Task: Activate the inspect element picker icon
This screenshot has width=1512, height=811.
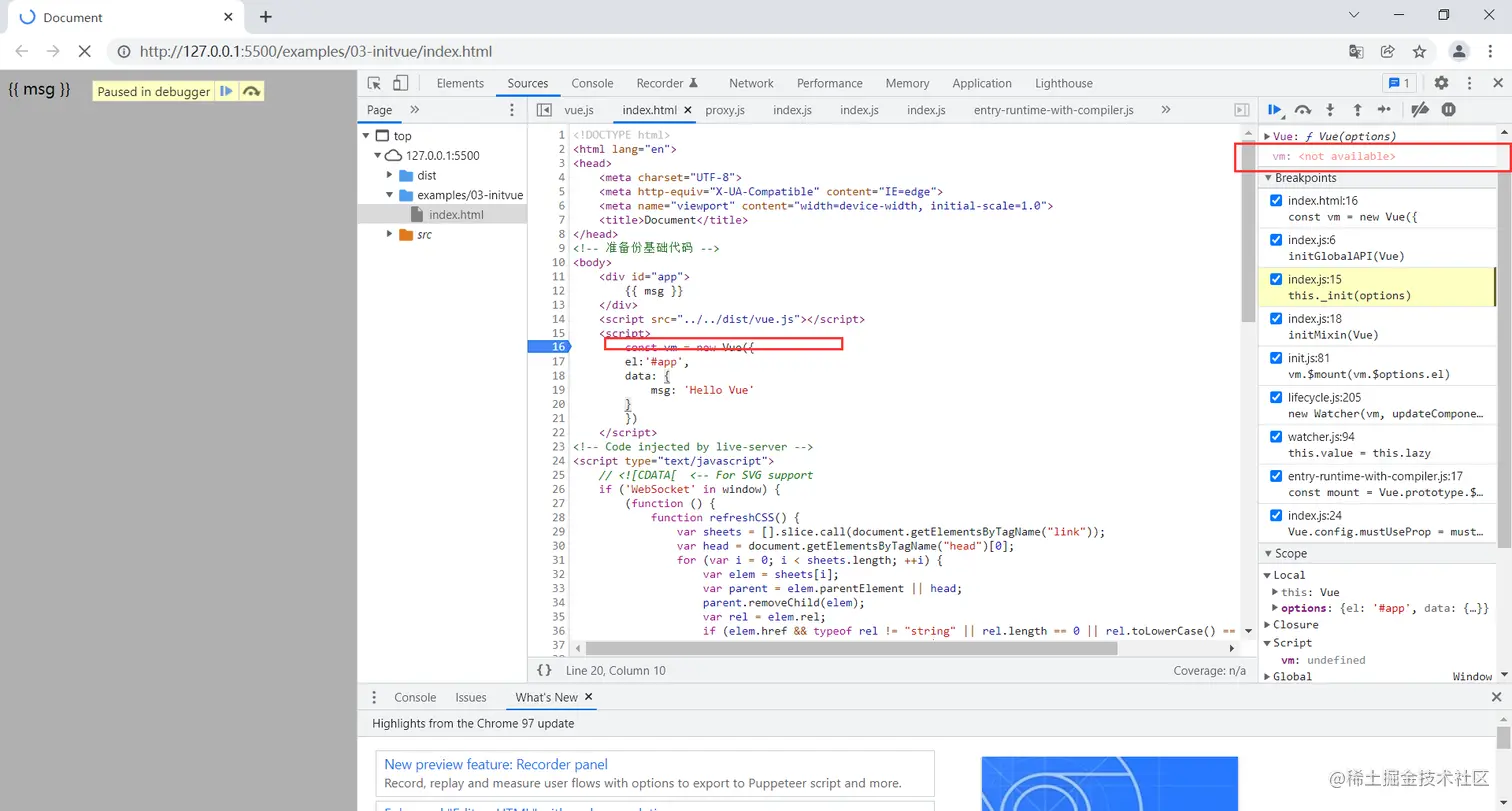Action: pyautogui.click(x=374, y=83)
